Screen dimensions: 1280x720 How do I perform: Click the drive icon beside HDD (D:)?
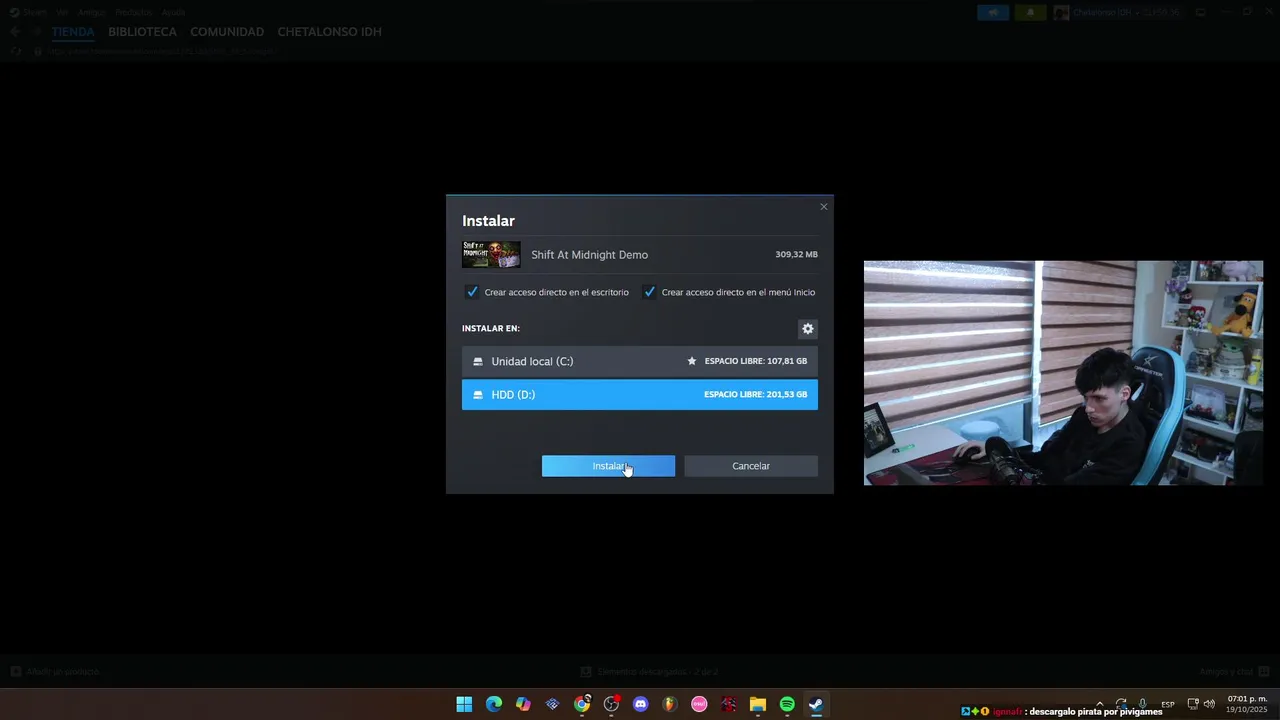[x=478, y=394]
